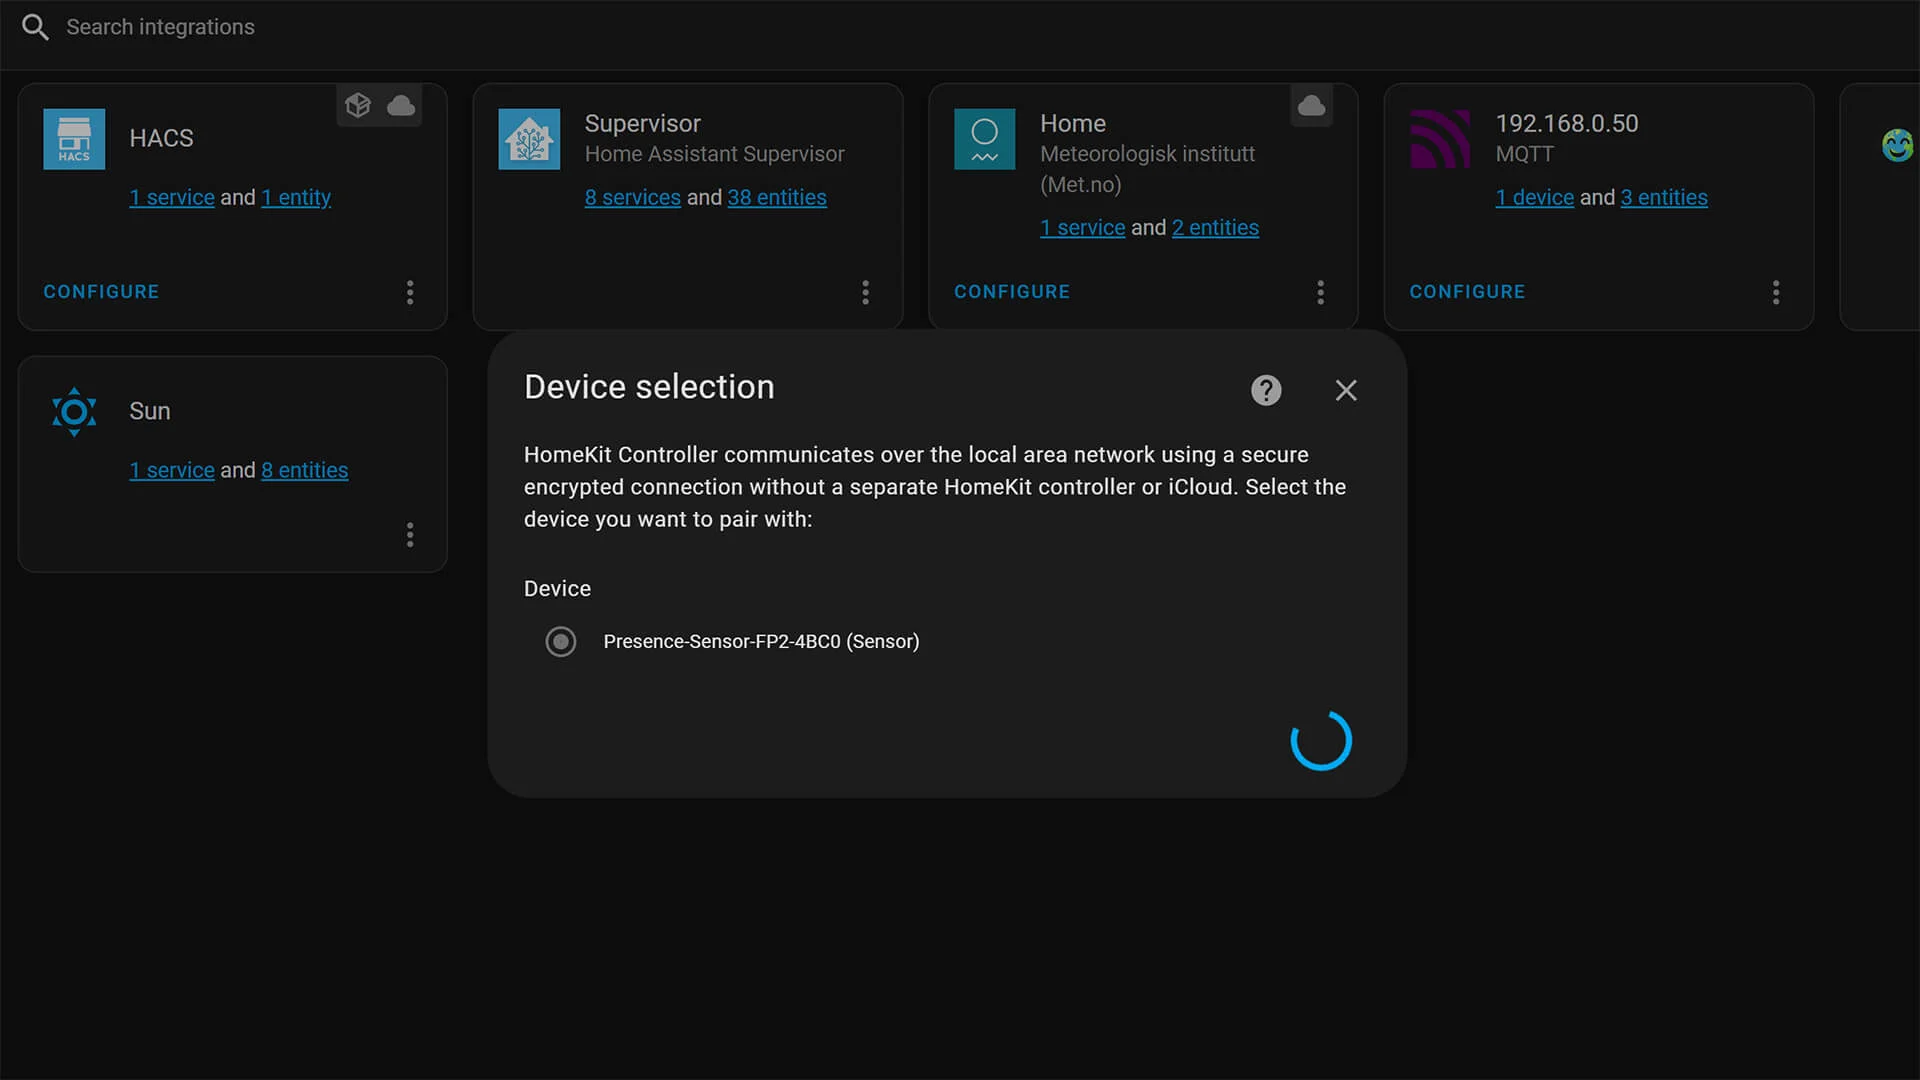Click the cloud icon on Home card
Image resolution: width=1920 pixels, height=1080 pixels.
pos(1311,105)
